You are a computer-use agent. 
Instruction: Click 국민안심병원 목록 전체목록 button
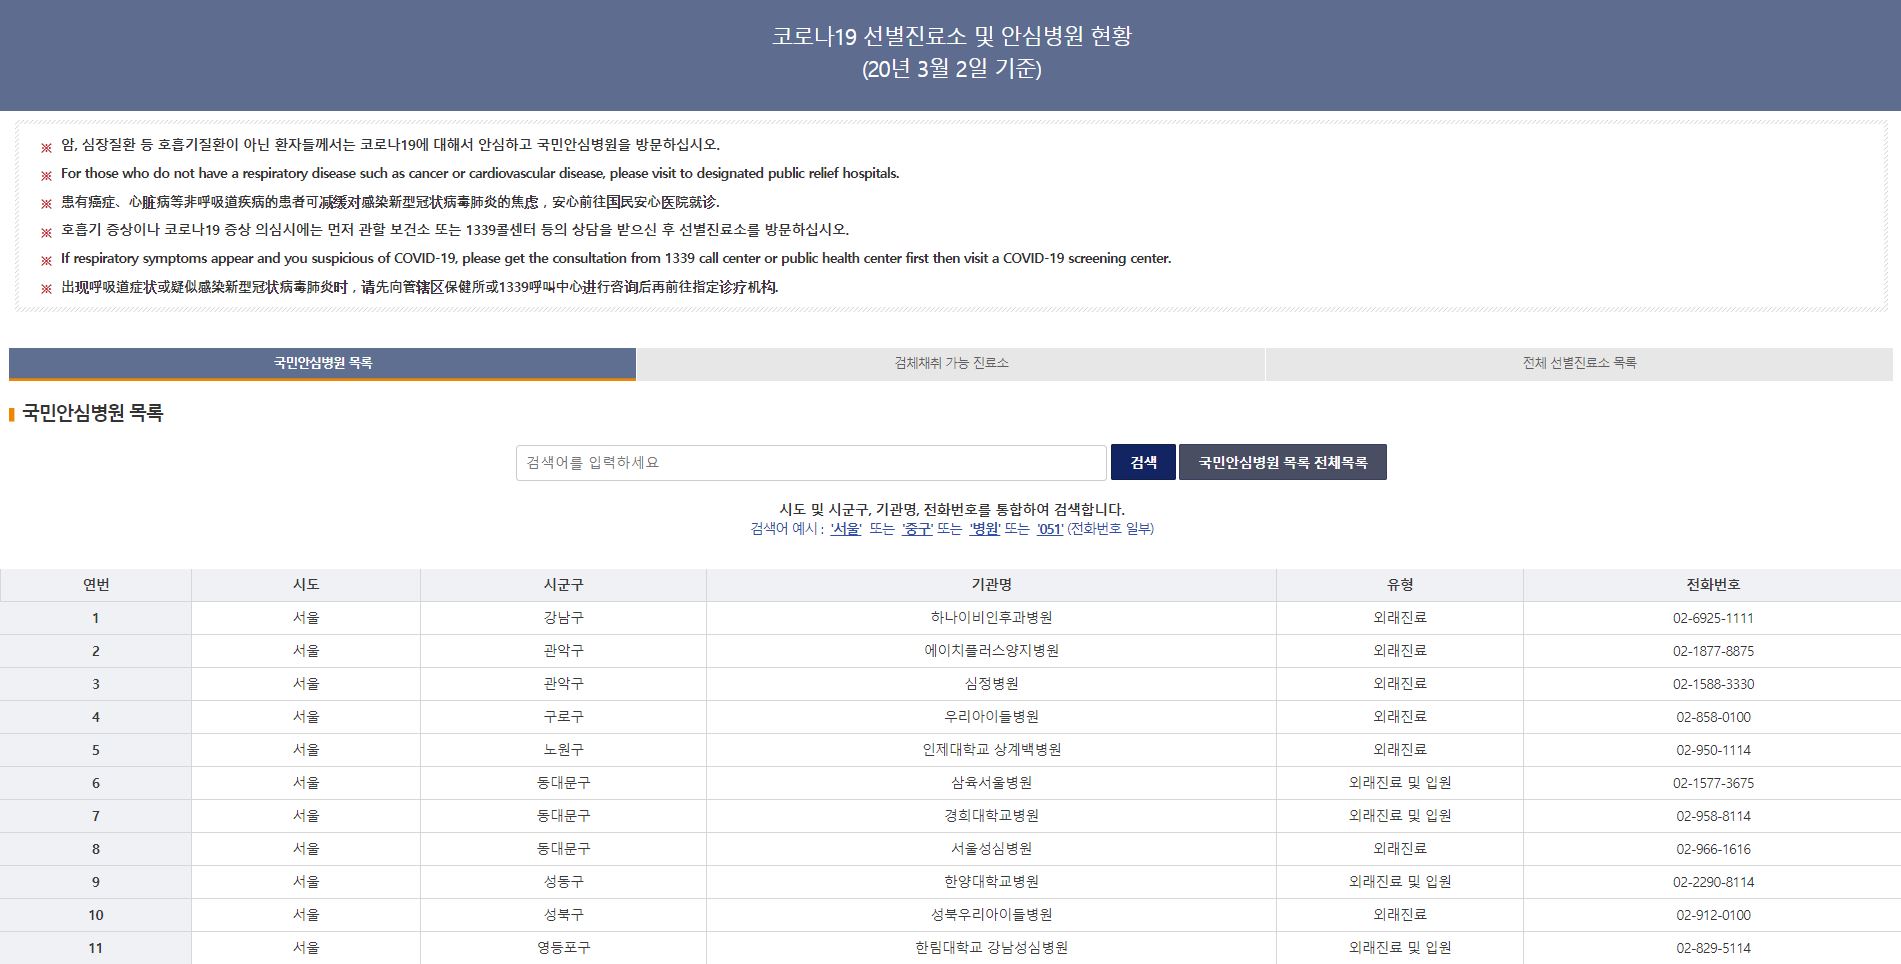[x=1283, y=462]
